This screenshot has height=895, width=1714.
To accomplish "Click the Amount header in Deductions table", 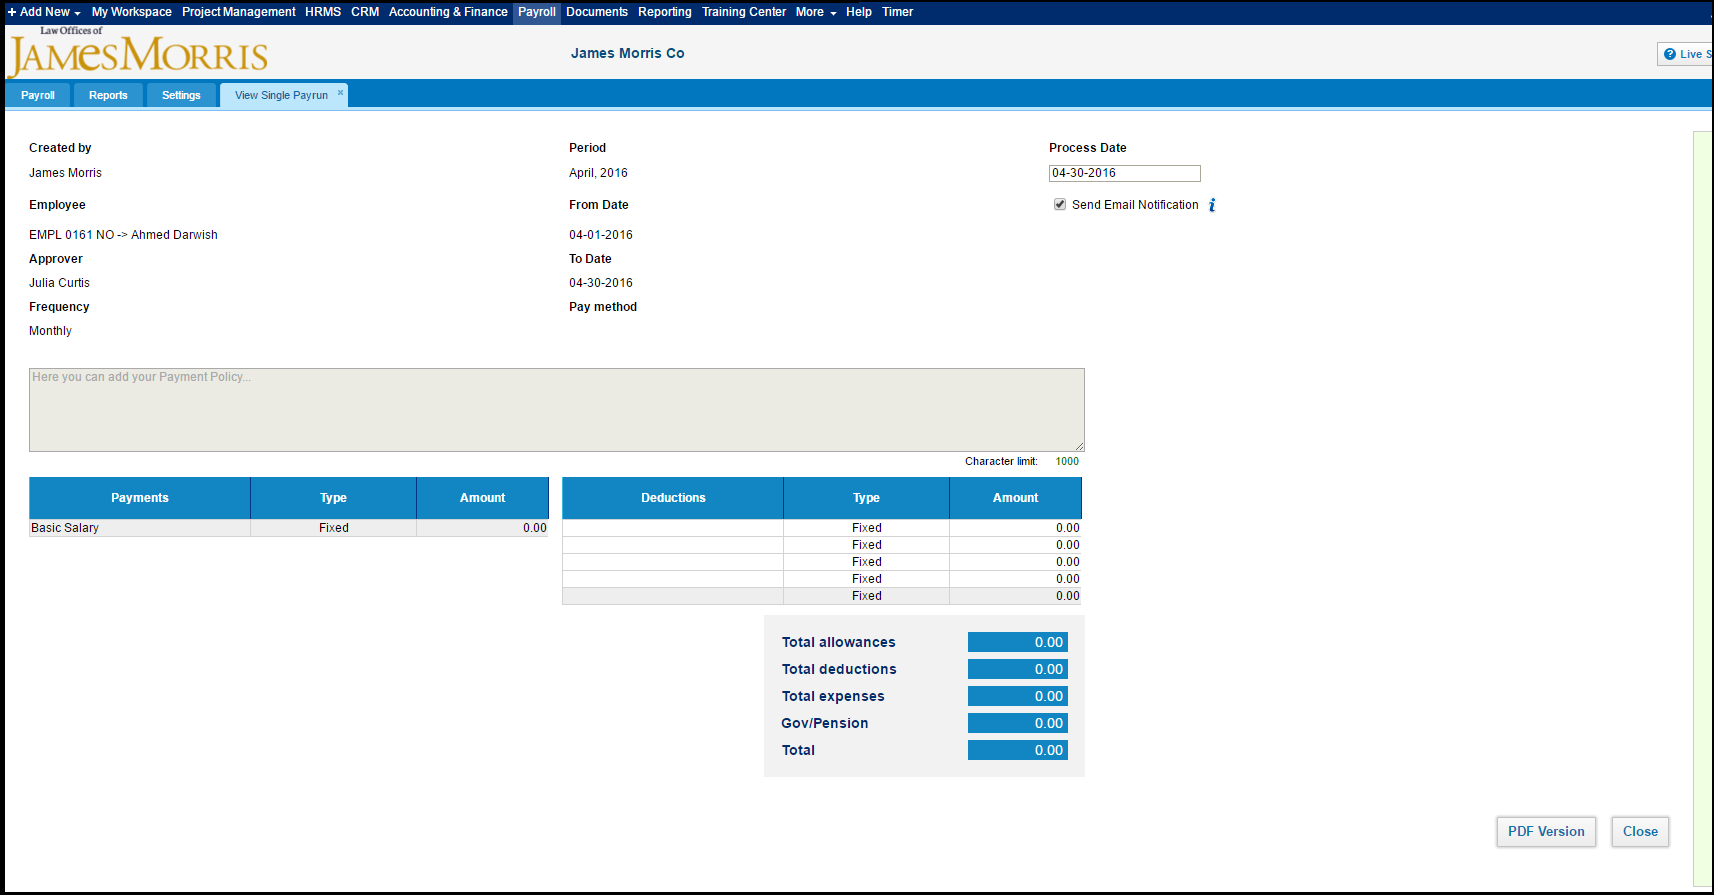I will pyautogui.click(x=1015, y=498).
